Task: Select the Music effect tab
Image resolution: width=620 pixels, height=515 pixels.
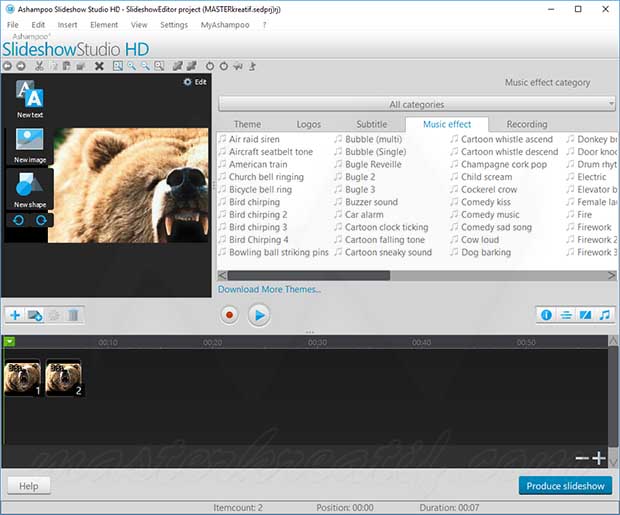Action: pos(447,124)
